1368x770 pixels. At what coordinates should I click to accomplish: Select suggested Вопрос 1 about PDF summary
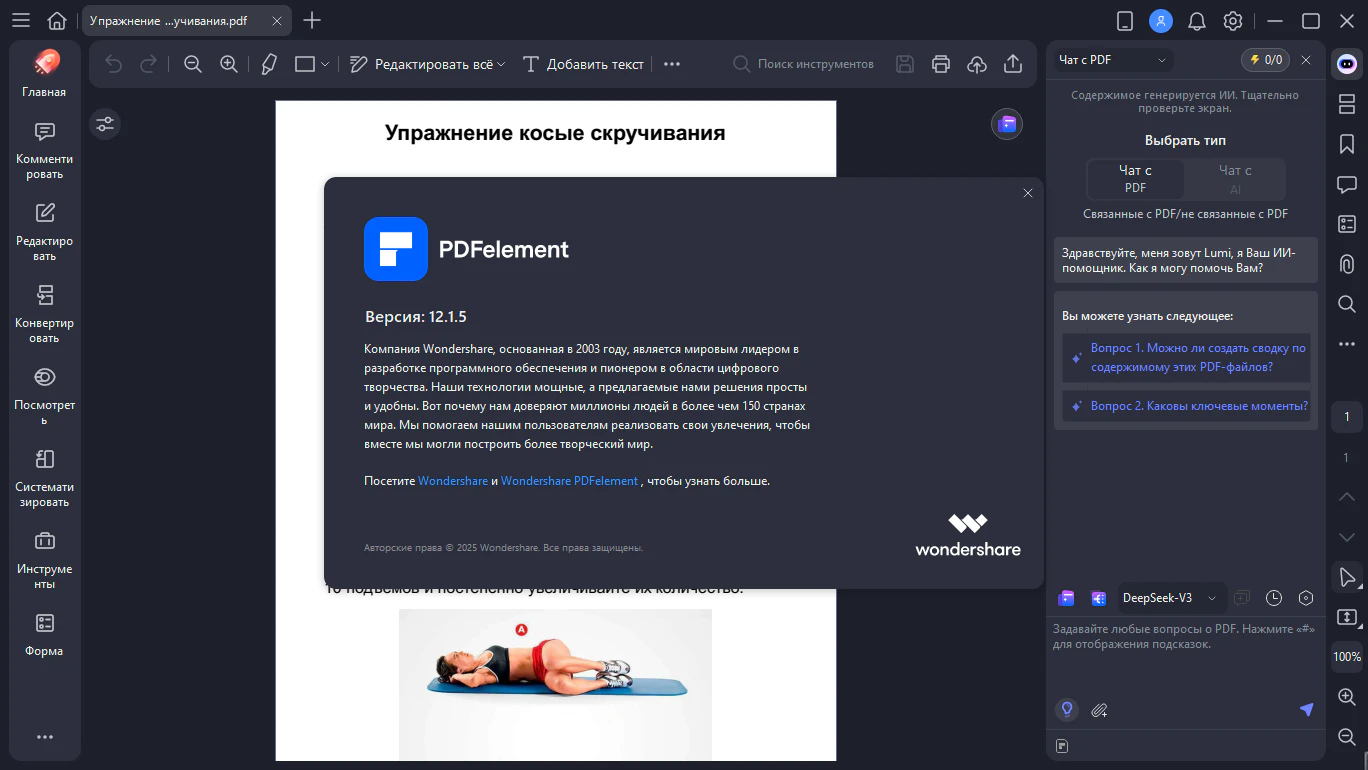coord(1186,357)
